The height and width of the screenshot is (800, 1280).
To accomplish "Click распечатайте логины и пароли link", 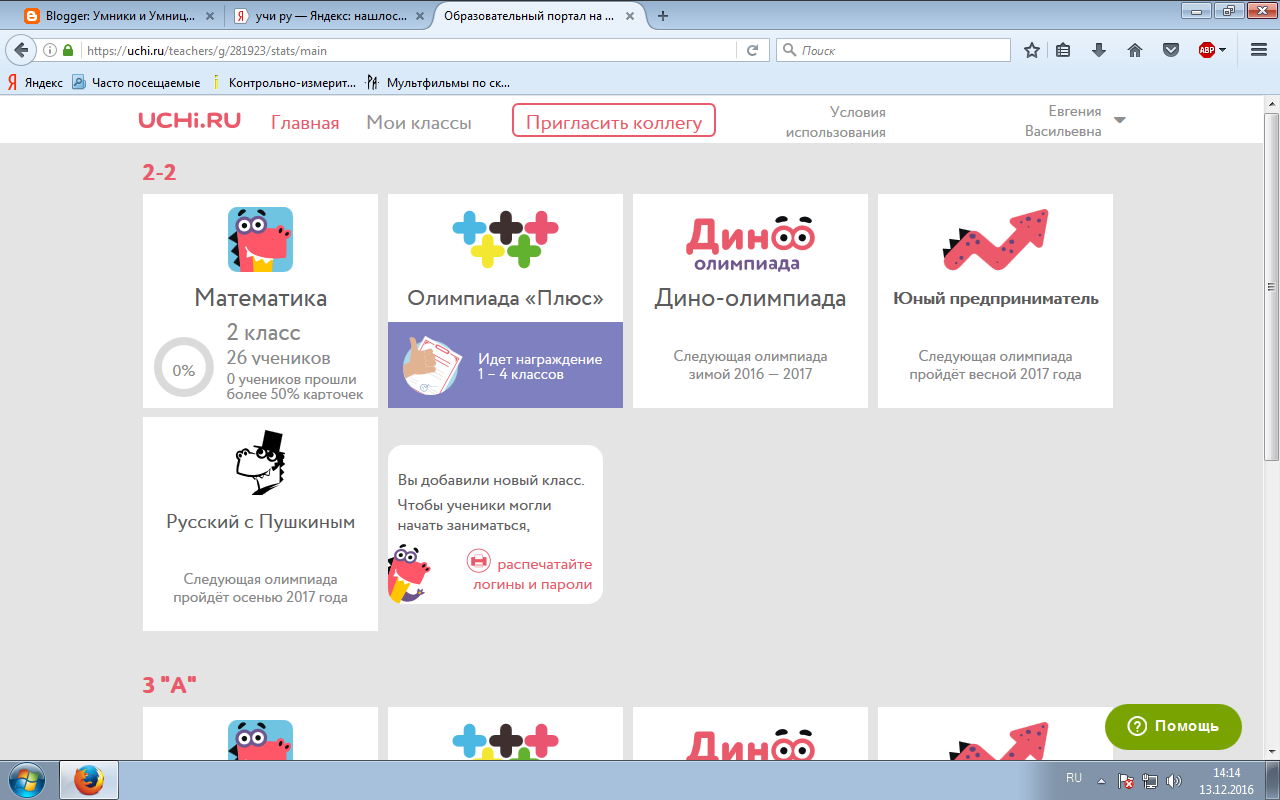I will pyautogui.click(x=533, y=574).
